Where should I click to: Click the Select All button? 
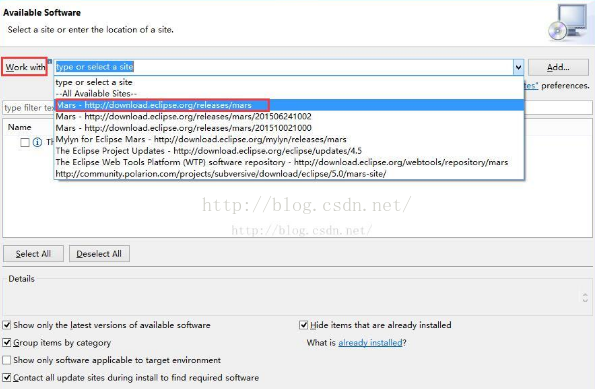click(x=33, y=254)
